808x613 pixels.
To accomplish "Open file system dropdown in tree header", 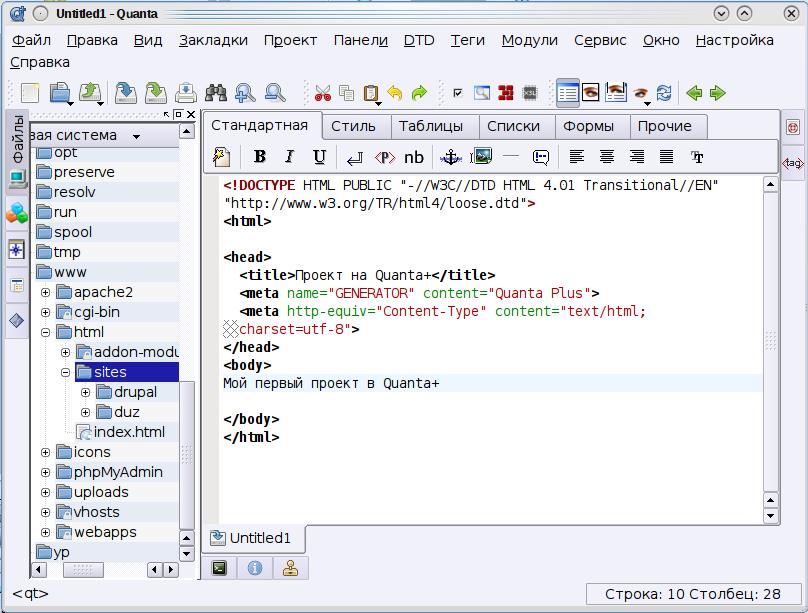I will pyautogui.click(x=136, y=137).
